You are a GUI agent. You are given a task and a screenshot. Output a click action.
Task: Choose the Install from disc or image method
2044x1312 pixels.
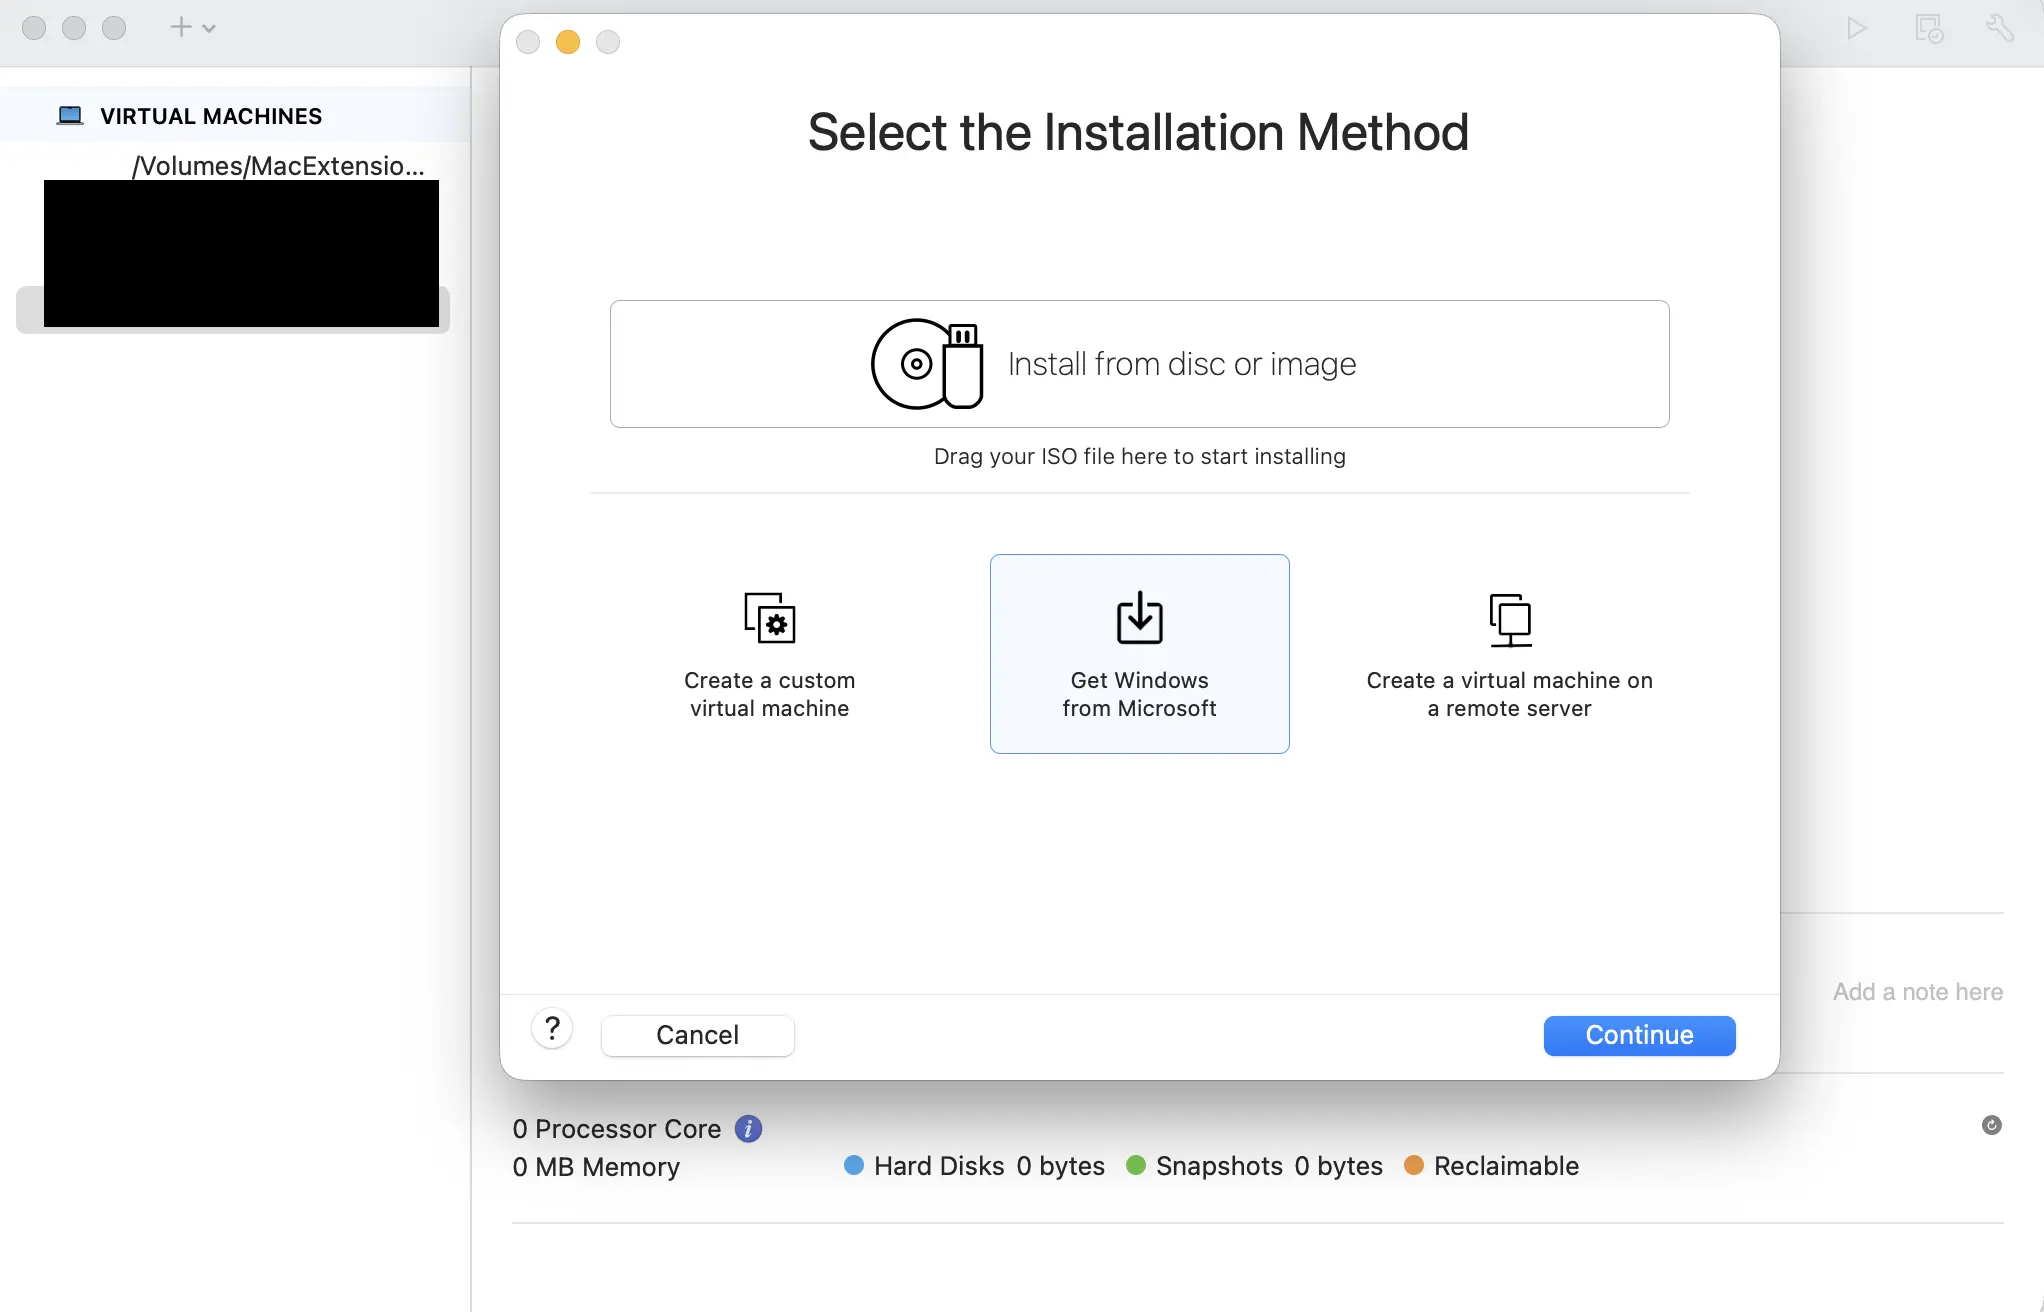point(1139,363)
